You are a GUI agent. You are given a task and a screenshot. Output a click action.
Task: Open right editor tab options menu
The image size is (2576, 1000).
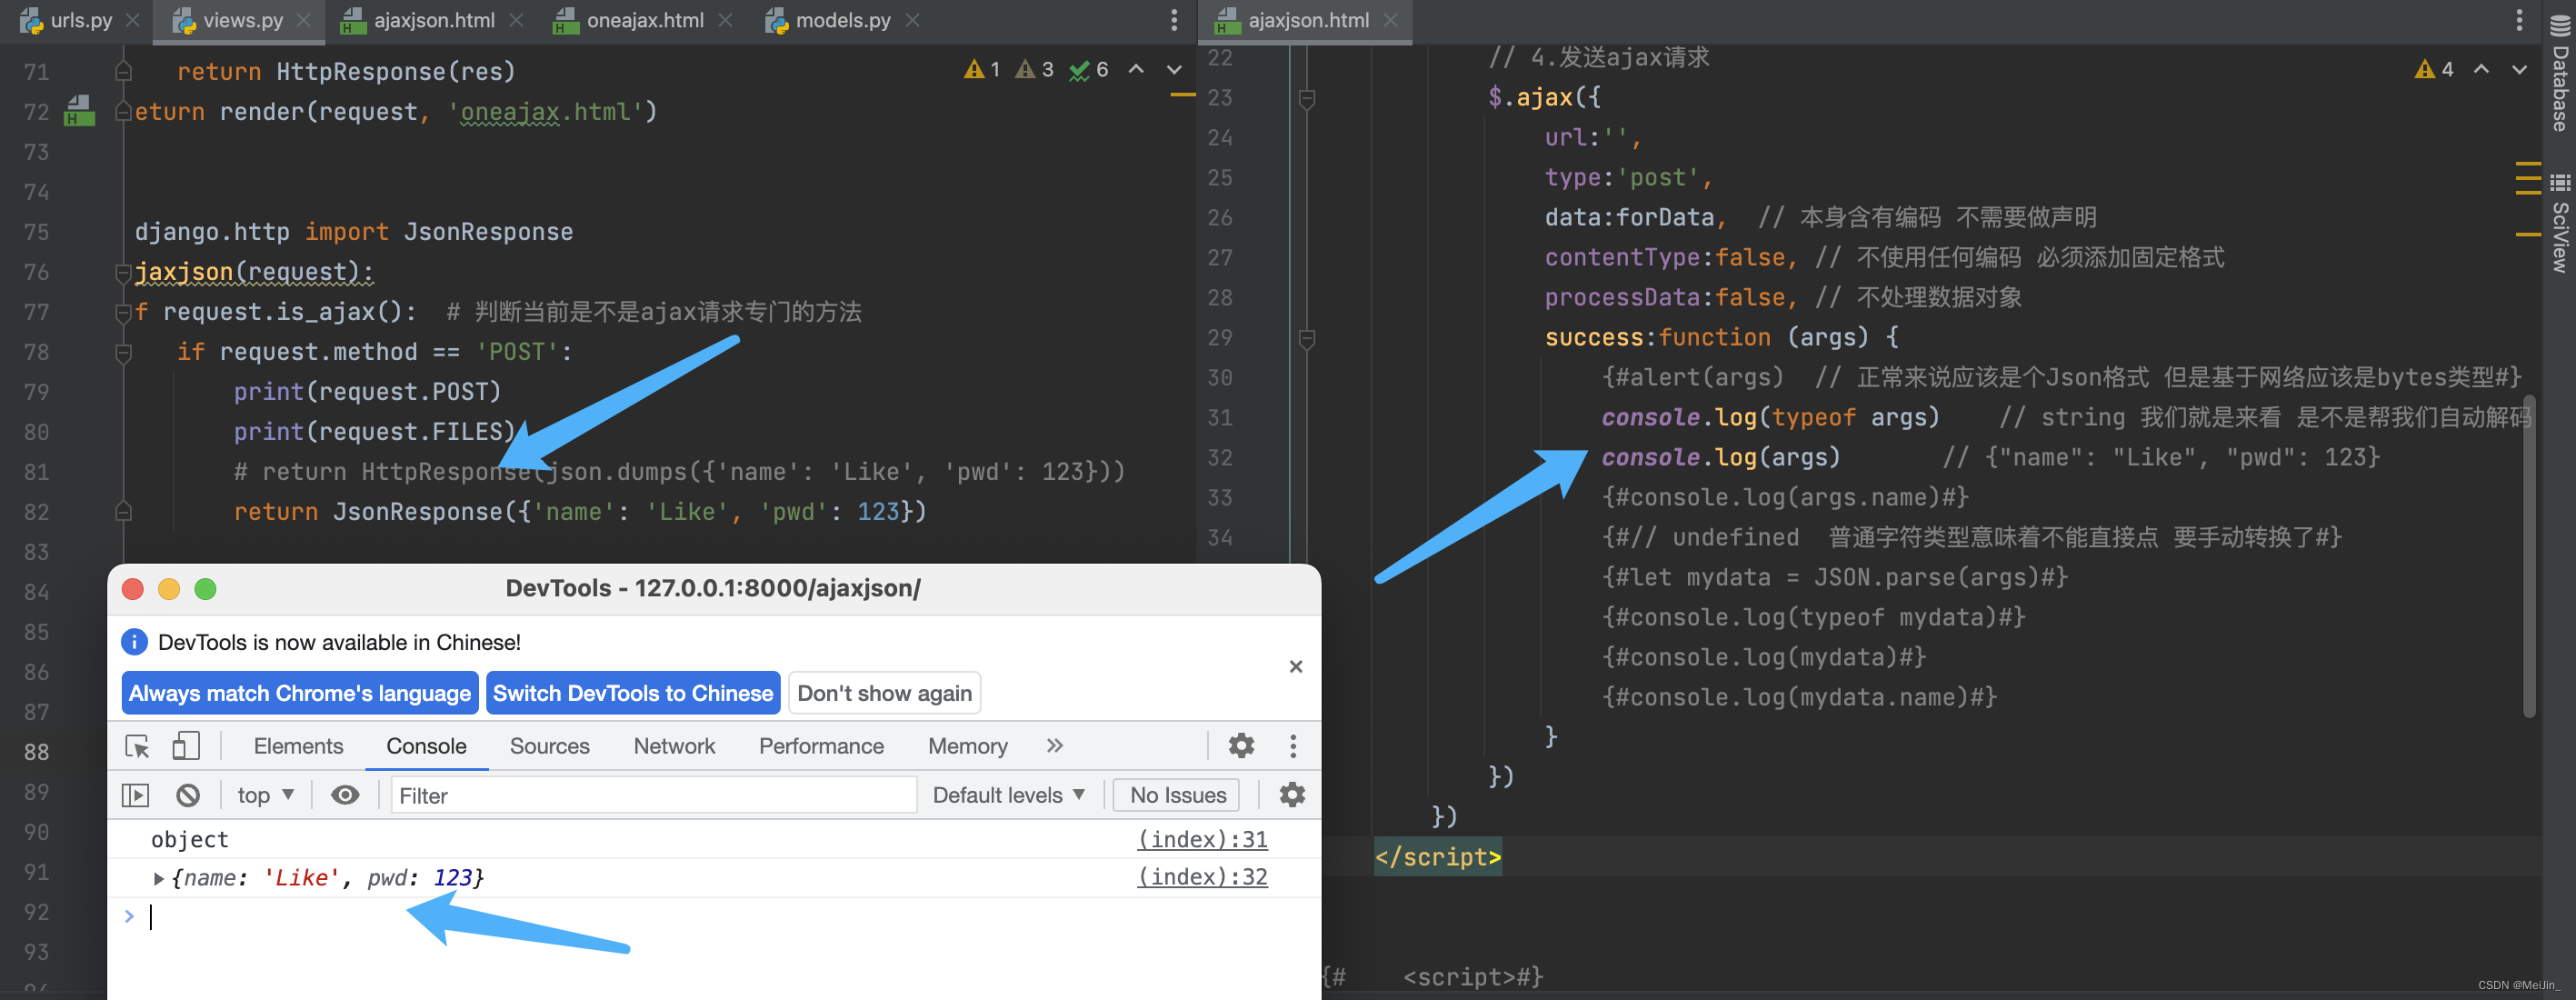(2519, 20)
